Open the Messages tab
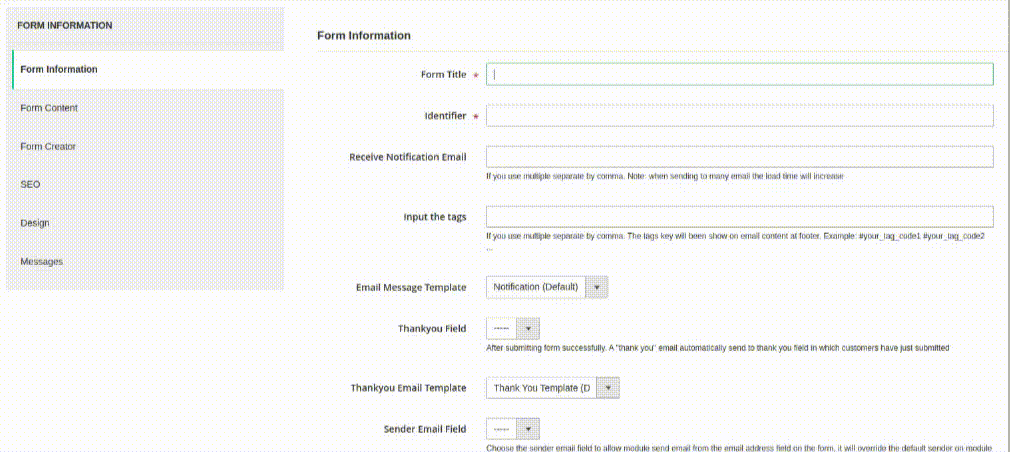The image size is (1010, 452). pos(42,262)
